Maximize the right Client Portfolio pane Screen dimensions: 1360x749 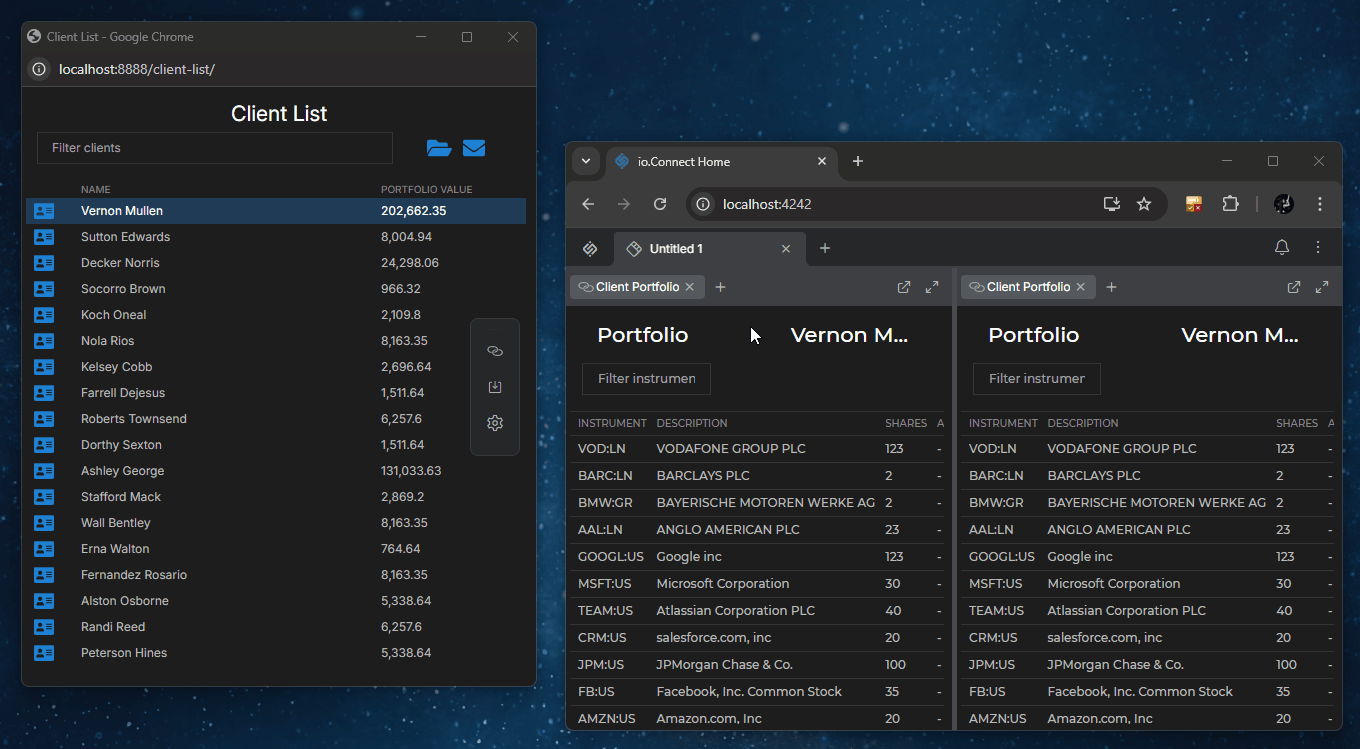[x=1322, y=287]
